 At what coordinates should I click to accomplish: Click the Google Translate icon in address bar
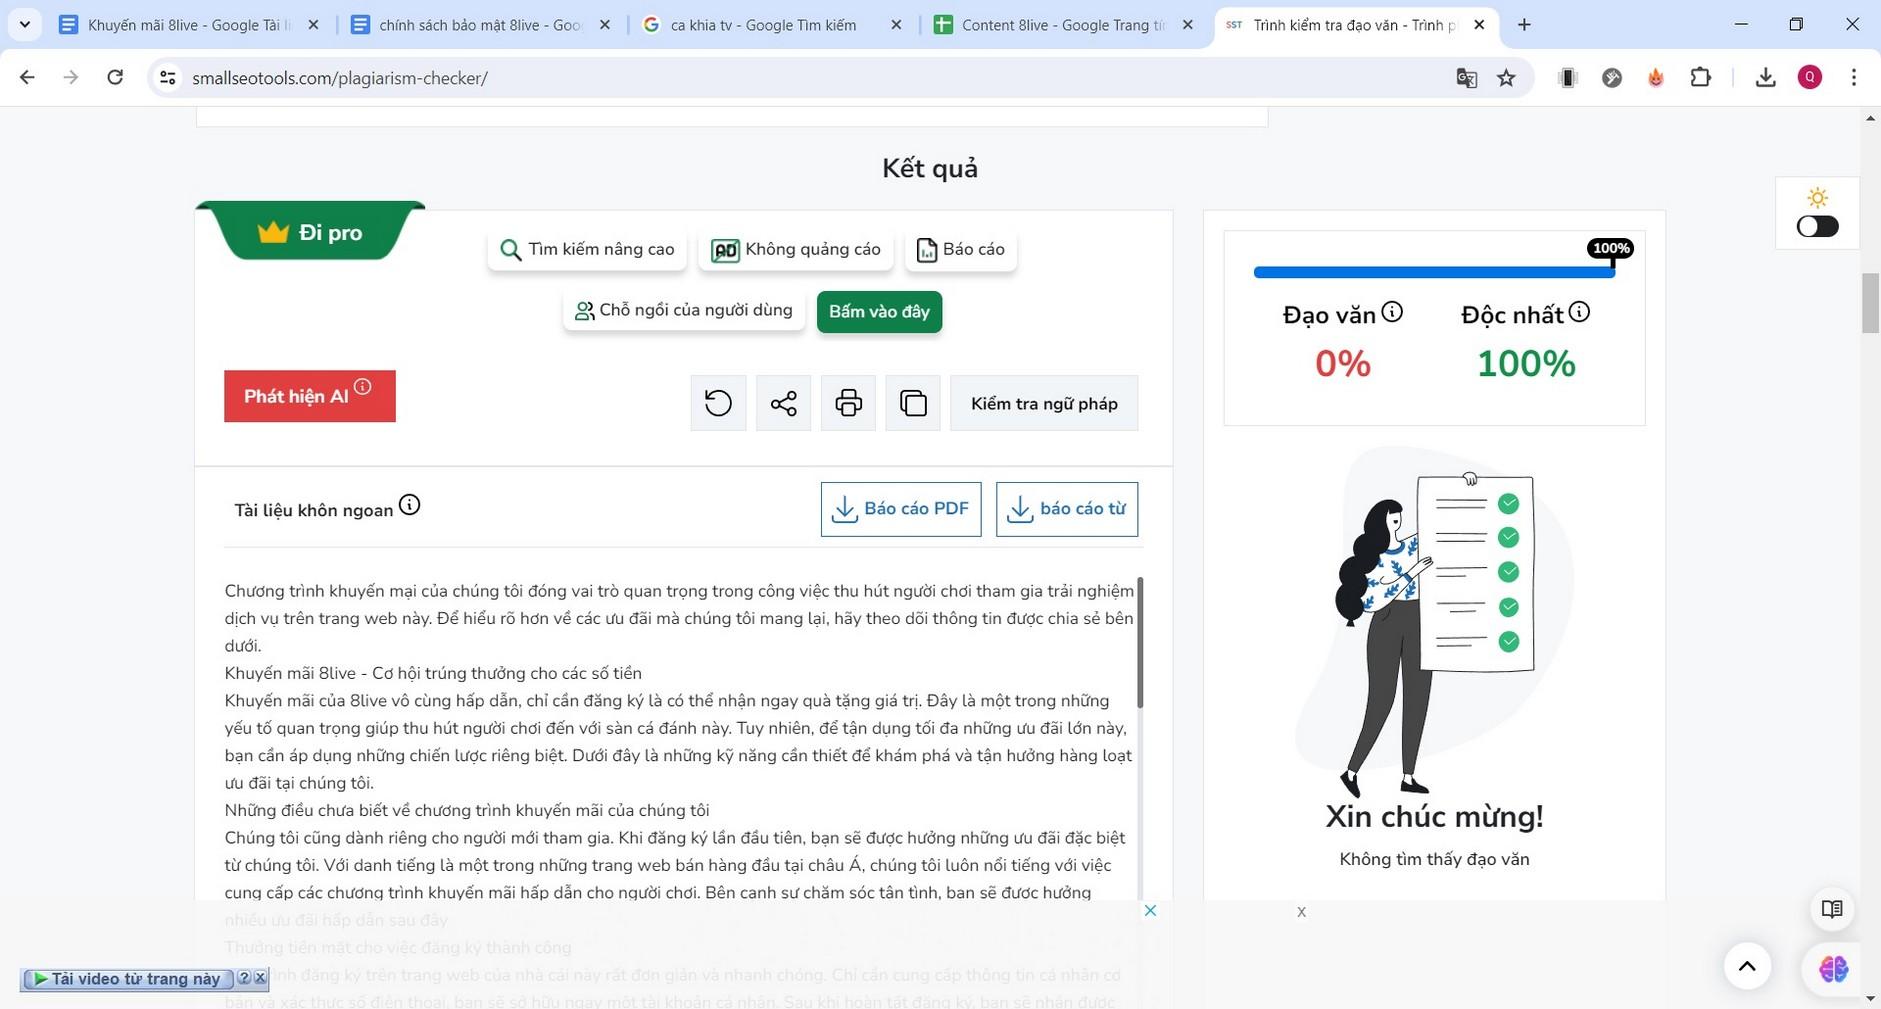1466,78
